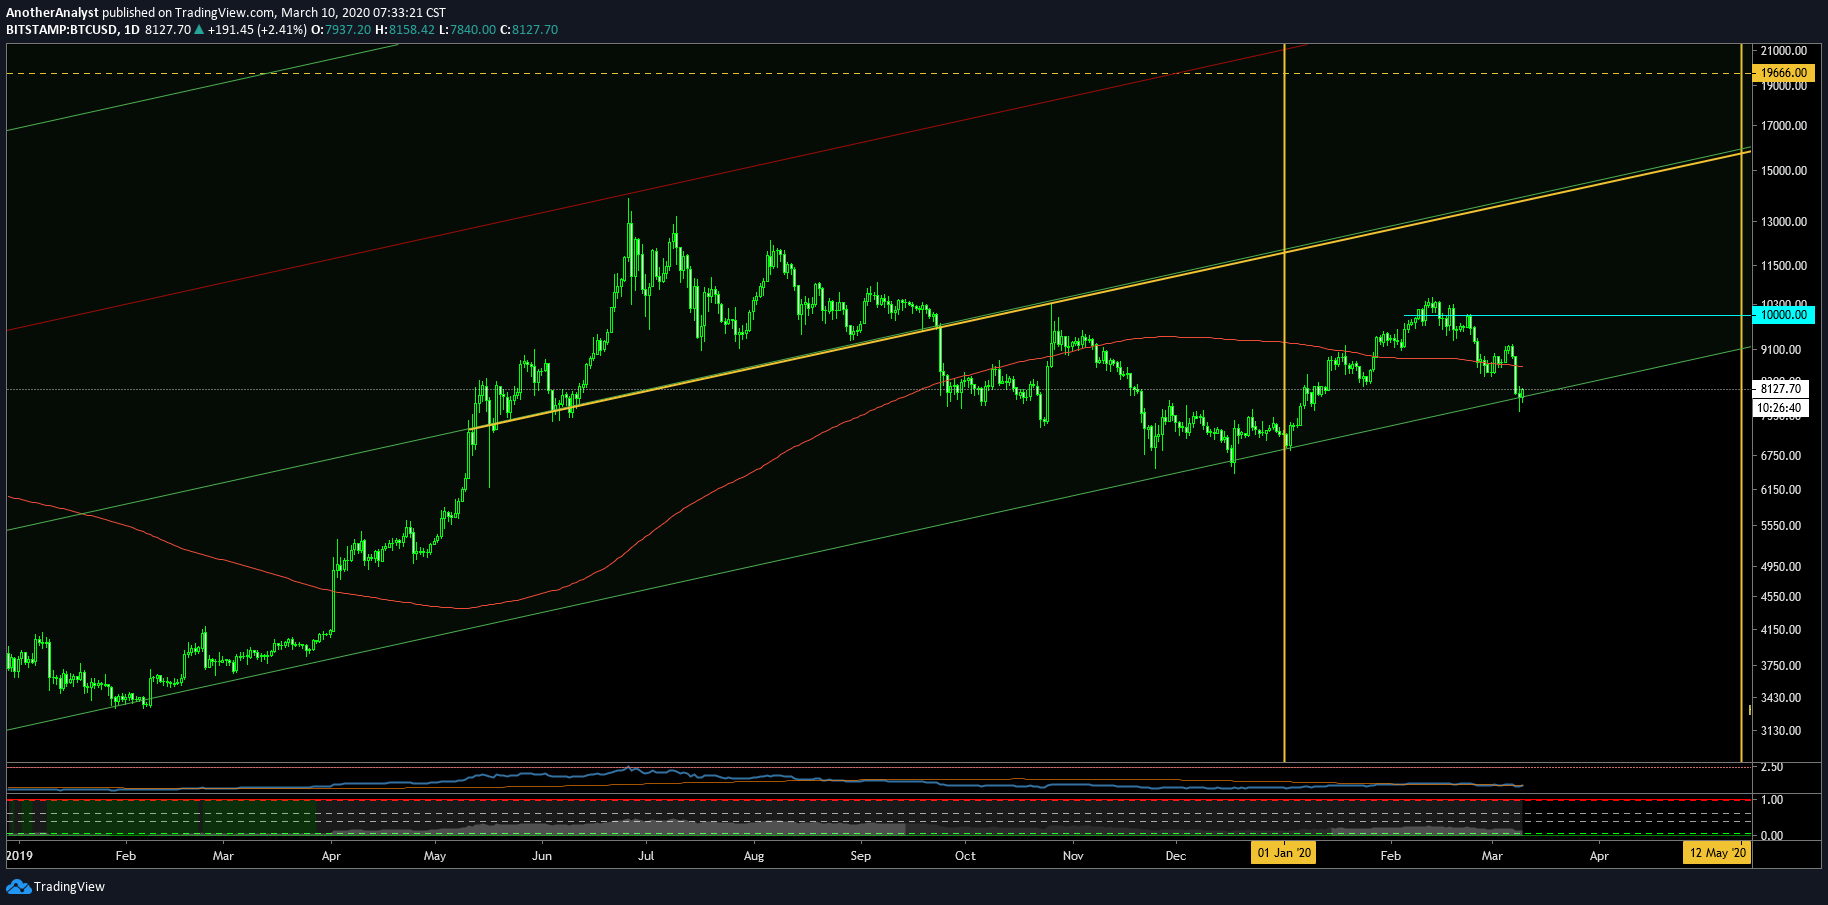The width and height of the screenshot is (1828, 905).
Task: Click the 6750.00 price axis label
Action: (1781, 456)
